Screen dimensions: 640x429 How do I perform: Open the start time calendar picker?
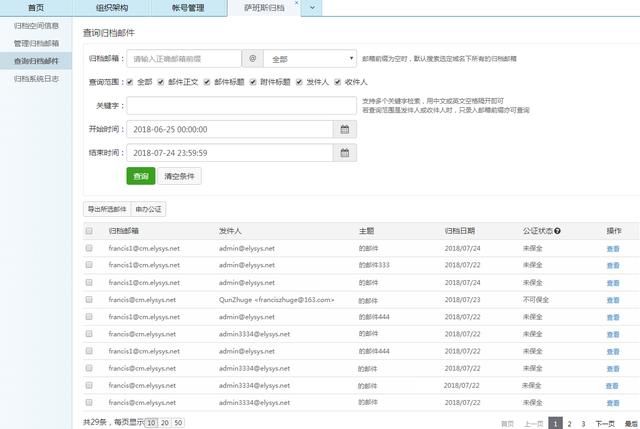coord(344,129)
